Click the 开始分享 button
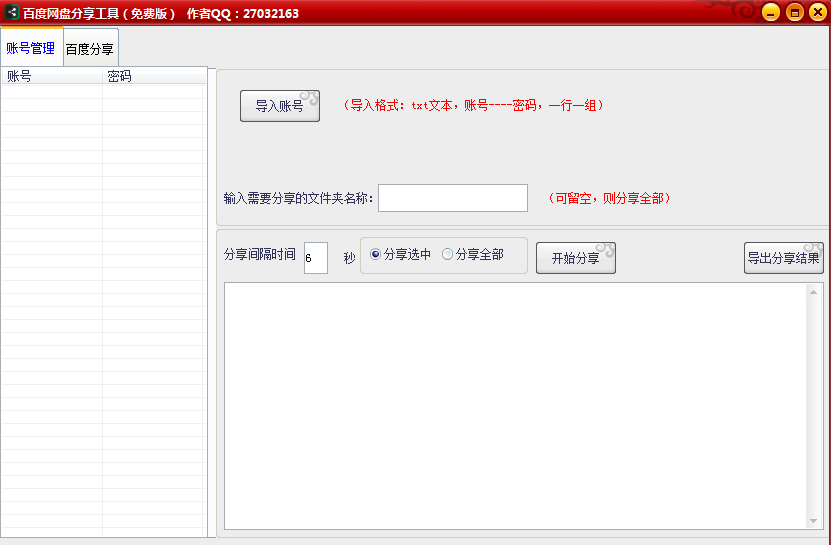The height and width of the screenshot is (545, 831). [x=576, y=258]
